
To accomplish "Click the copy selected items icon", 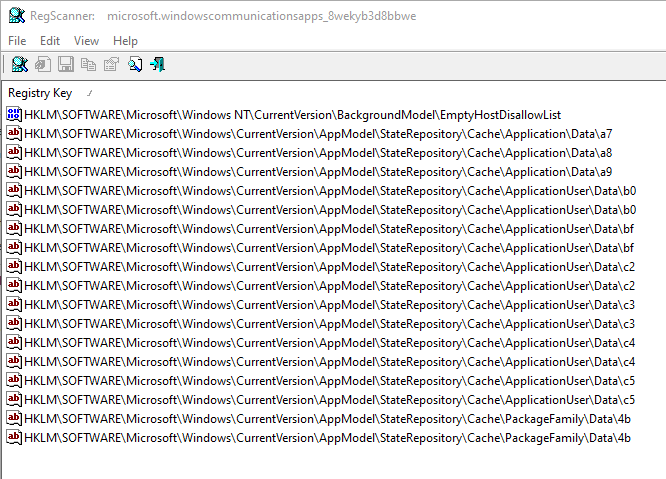I will pos(88,65).
